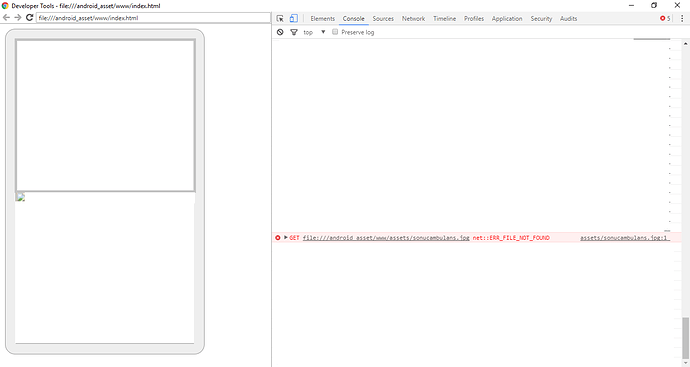The width and height of the screenshot is (690, 367).
Task: Click the red error count indicator
Action: [x=665, y=18]
